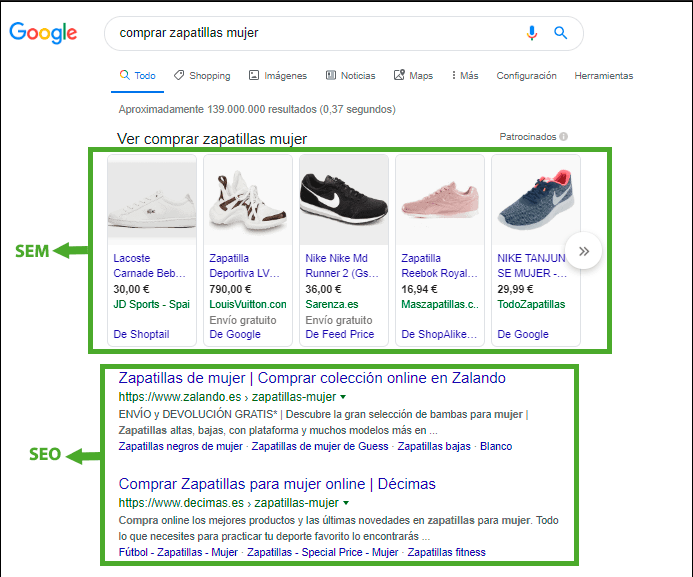Open the Maps tab
This screenshot has width=693, height=577.
point(413,76)
